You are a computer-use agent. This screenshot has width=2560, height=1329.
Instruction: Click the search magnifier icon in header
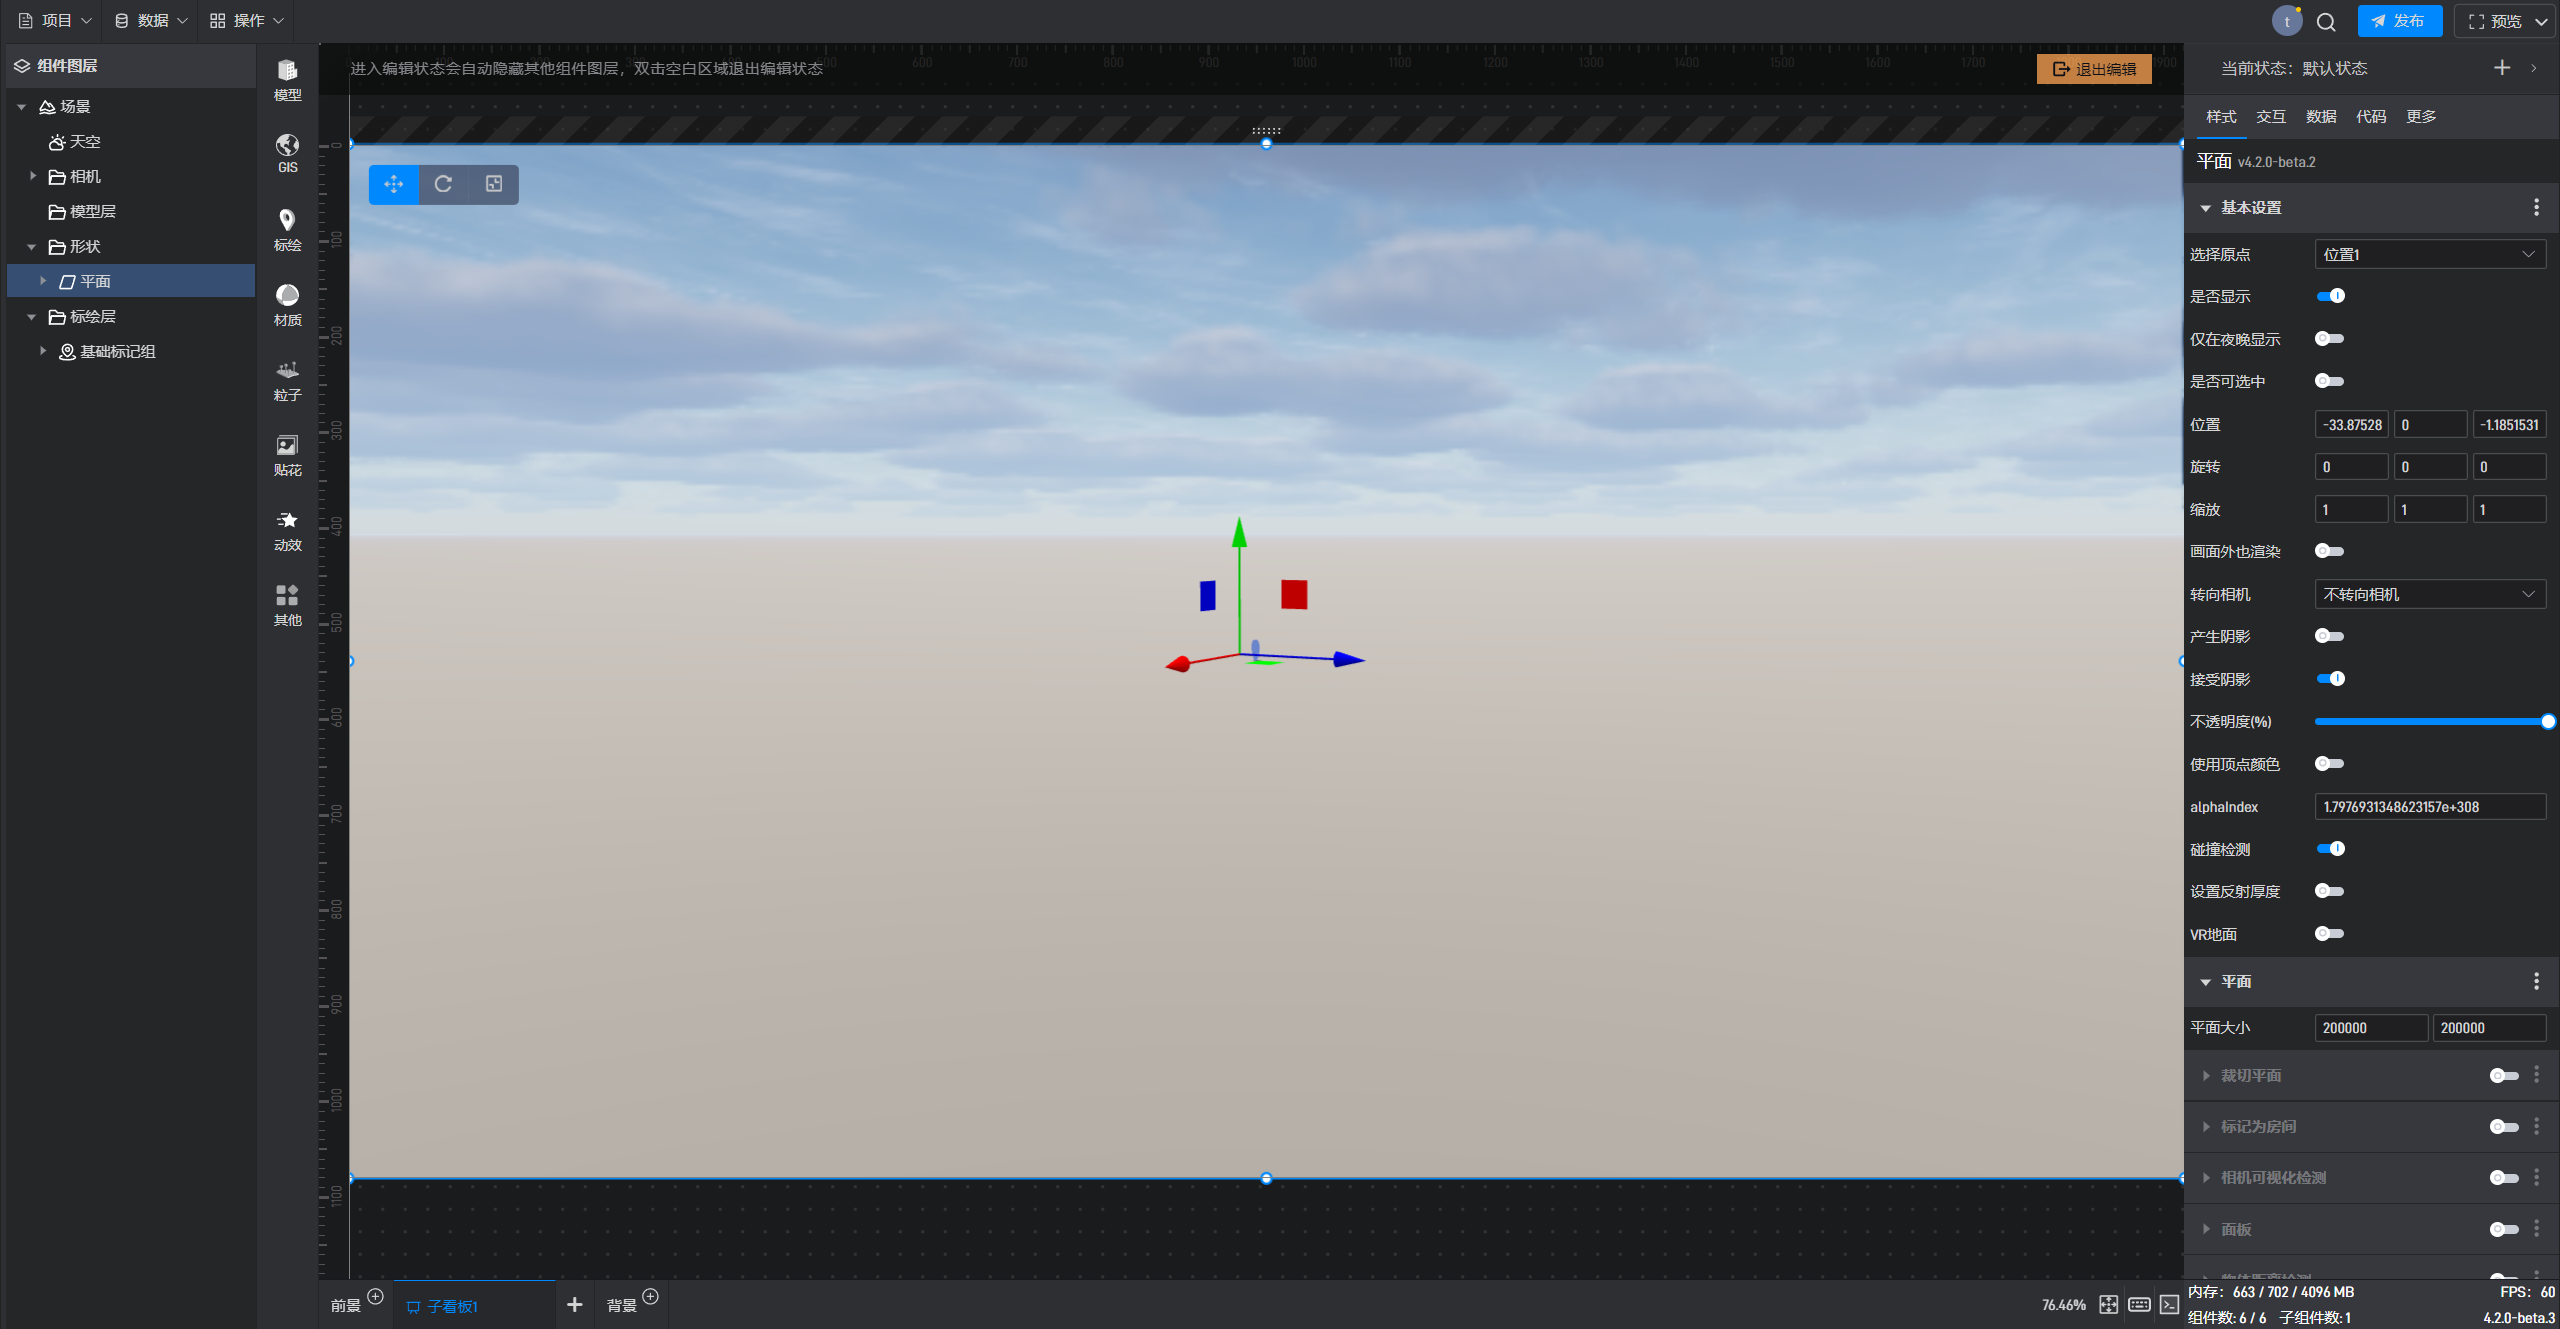2326,22
